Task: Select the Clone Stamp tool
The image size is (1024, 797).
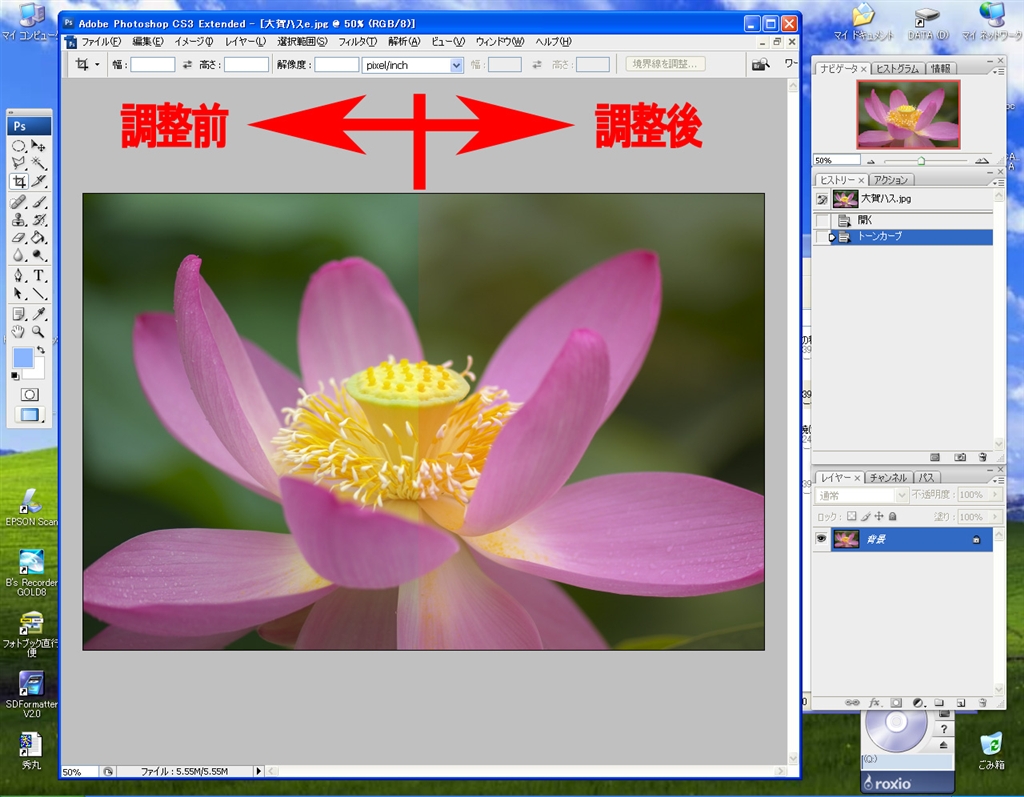Action: click(19, 220)
